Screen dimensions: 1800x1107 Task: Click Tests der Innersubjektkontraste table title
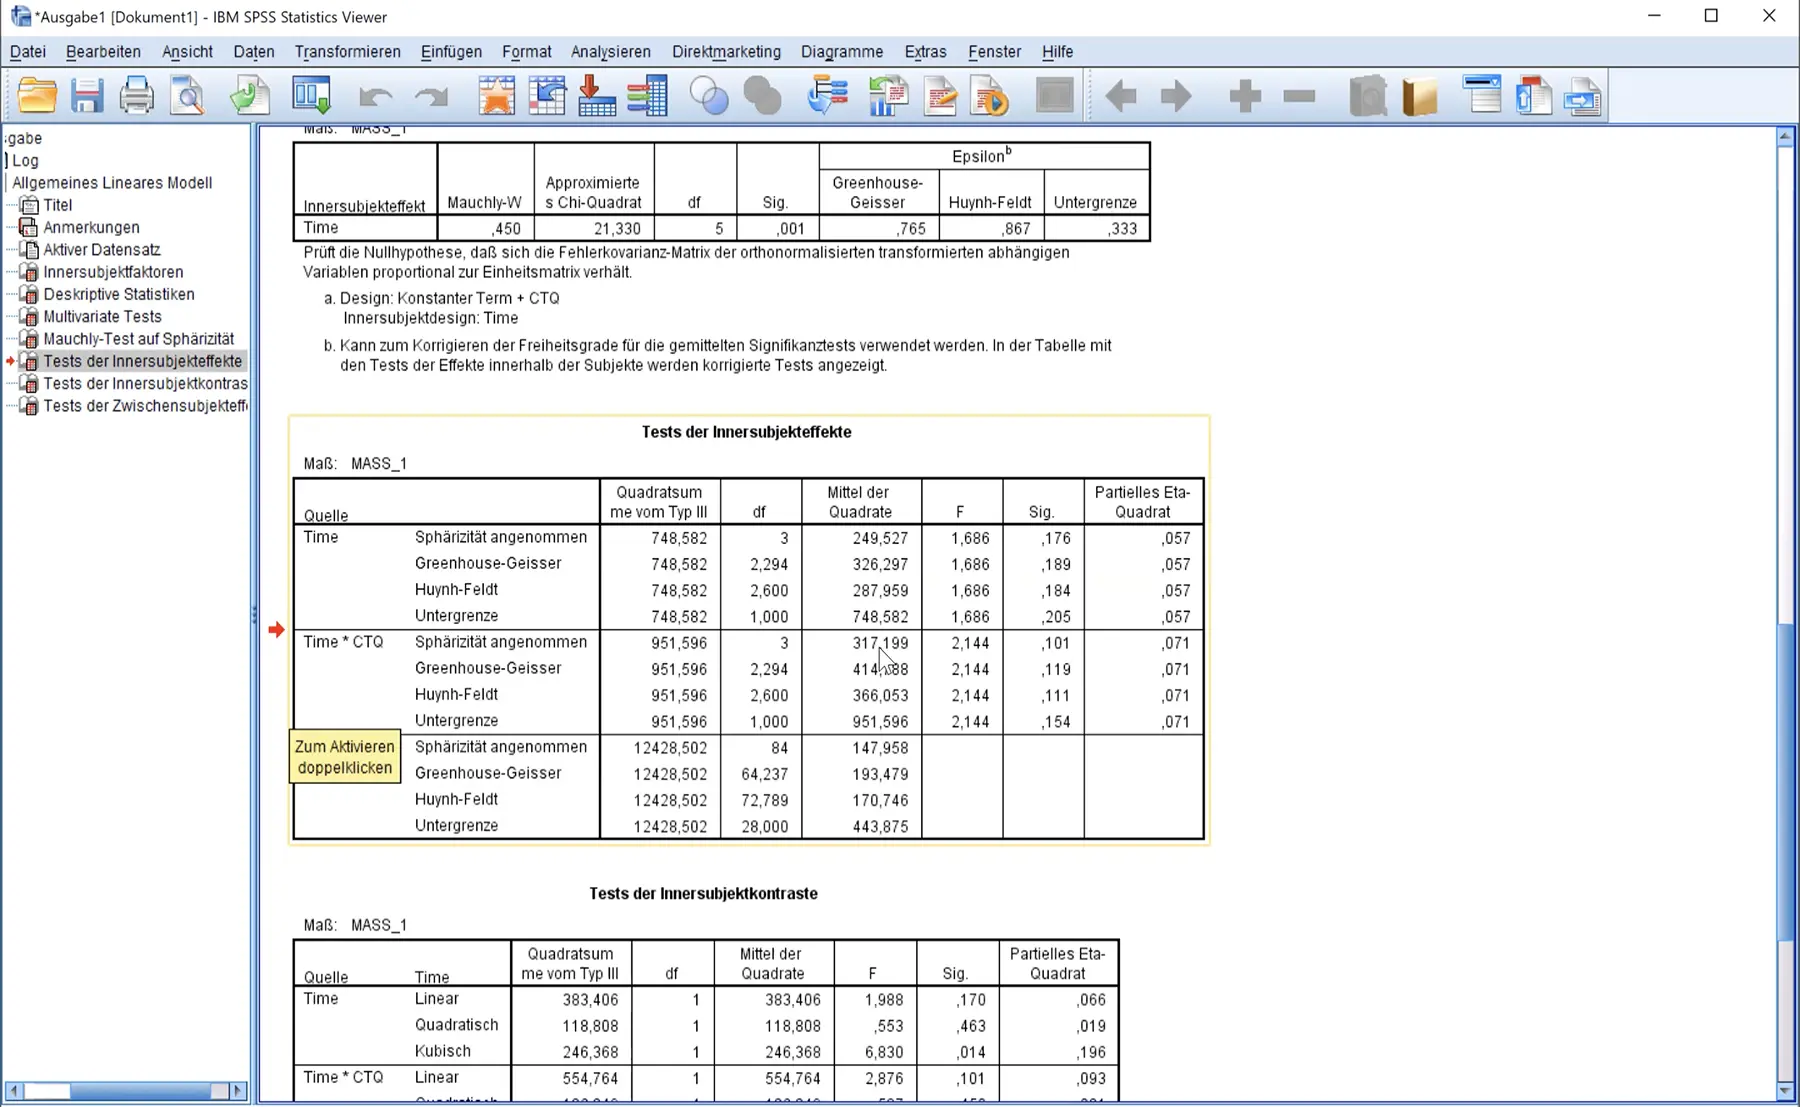click(703, 894)
